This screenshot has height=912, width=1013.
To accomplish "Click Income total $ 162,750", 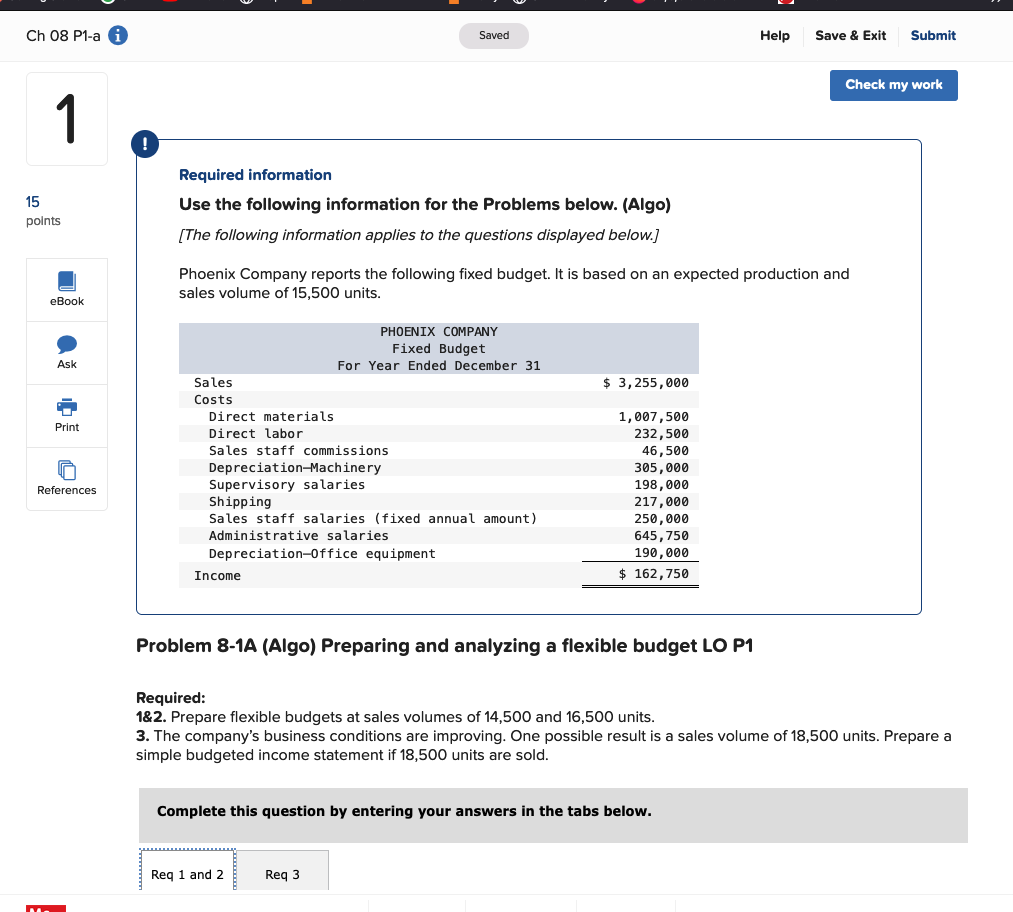I will tap(653, 574).
